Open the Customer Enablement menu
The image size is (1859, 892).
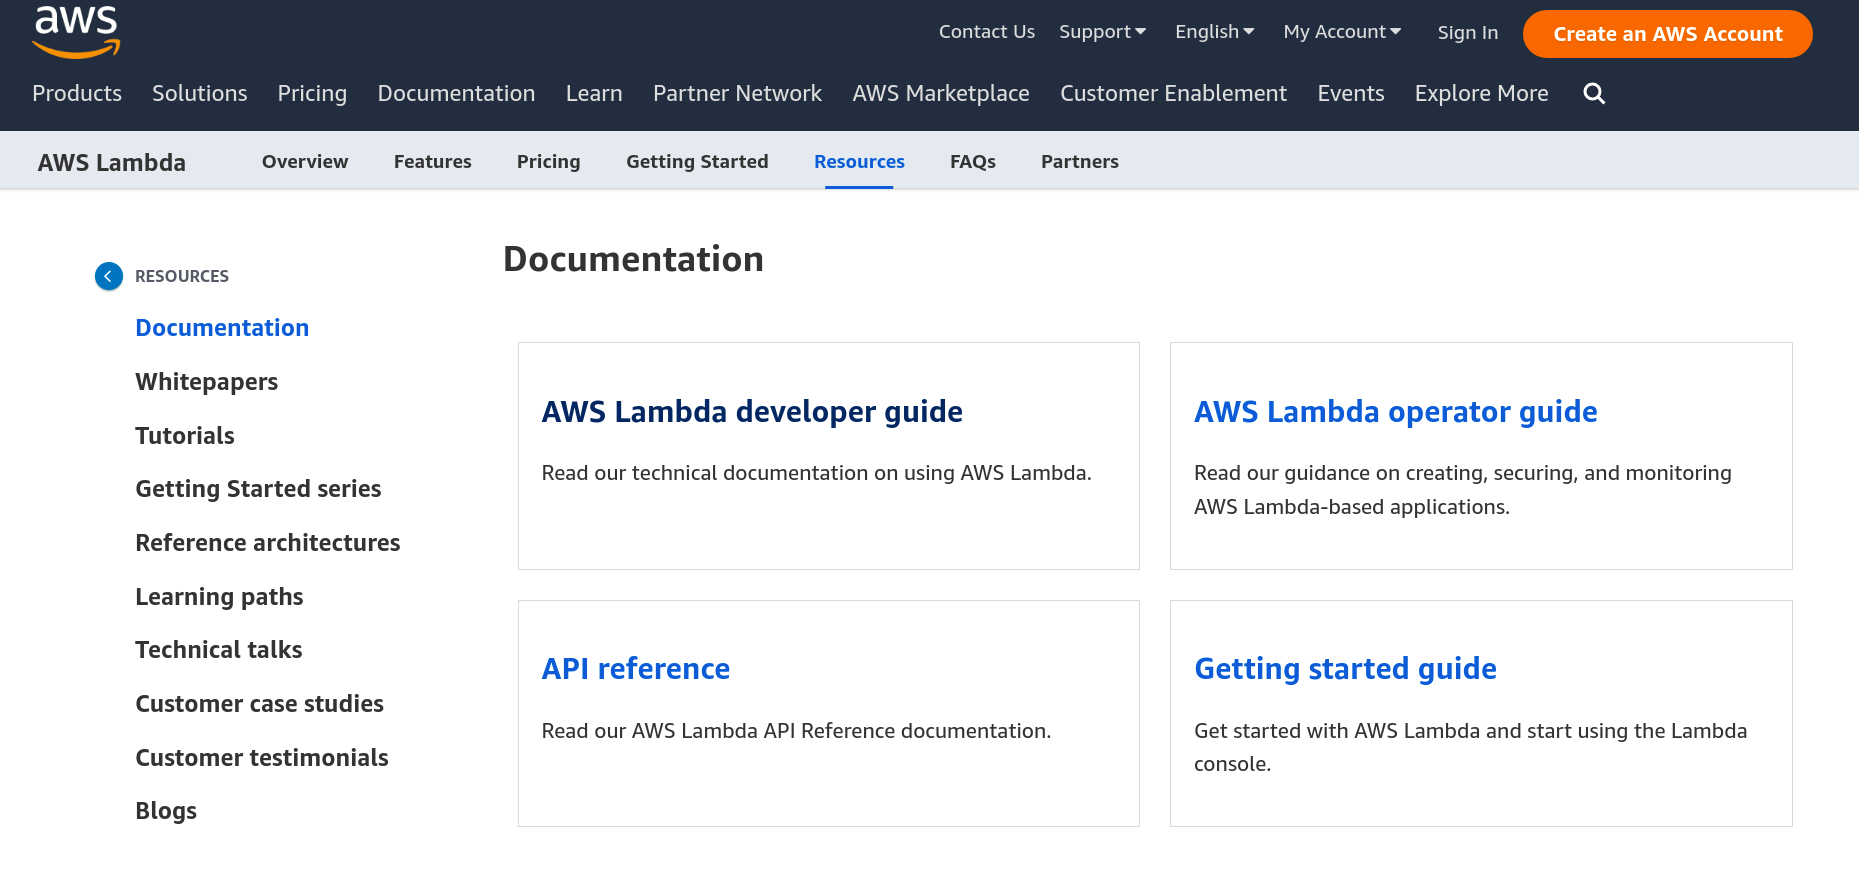point(1173,93)
